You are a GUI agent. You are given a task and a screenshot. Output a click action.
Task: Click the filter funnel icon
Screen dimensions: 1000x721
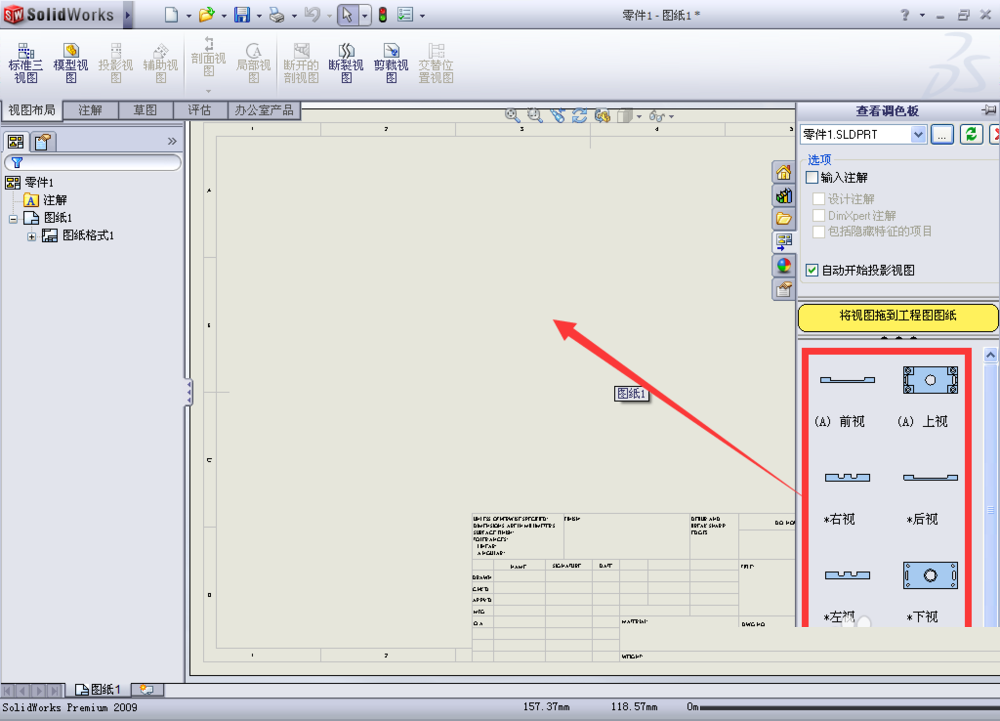pyautogui.click(x=17, y=163)
